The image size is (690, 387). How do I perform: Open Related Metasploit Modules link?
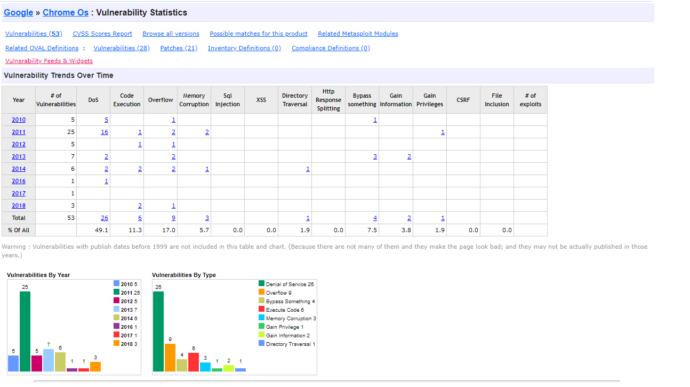click(x=358, y=34)
